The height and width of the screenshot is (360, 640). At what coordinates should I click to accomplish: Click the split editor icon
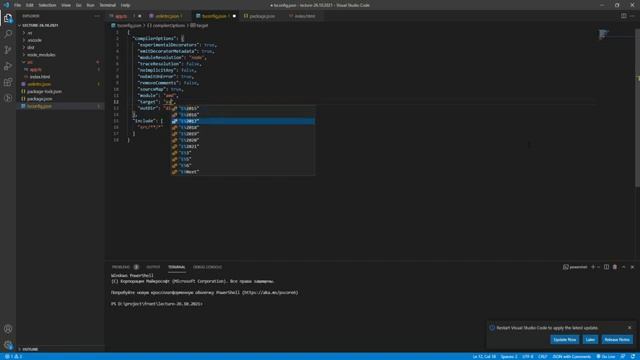pos(624,16)
